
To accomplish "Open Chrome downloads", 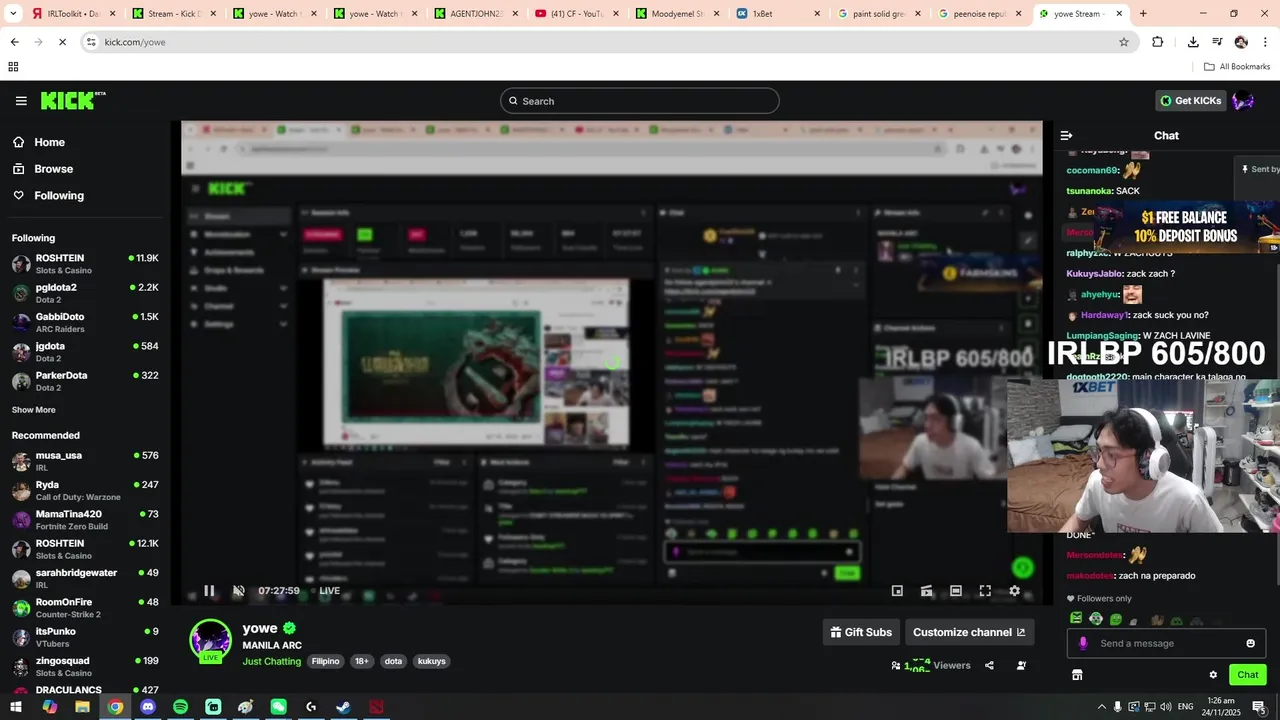I will (1193, 42).
